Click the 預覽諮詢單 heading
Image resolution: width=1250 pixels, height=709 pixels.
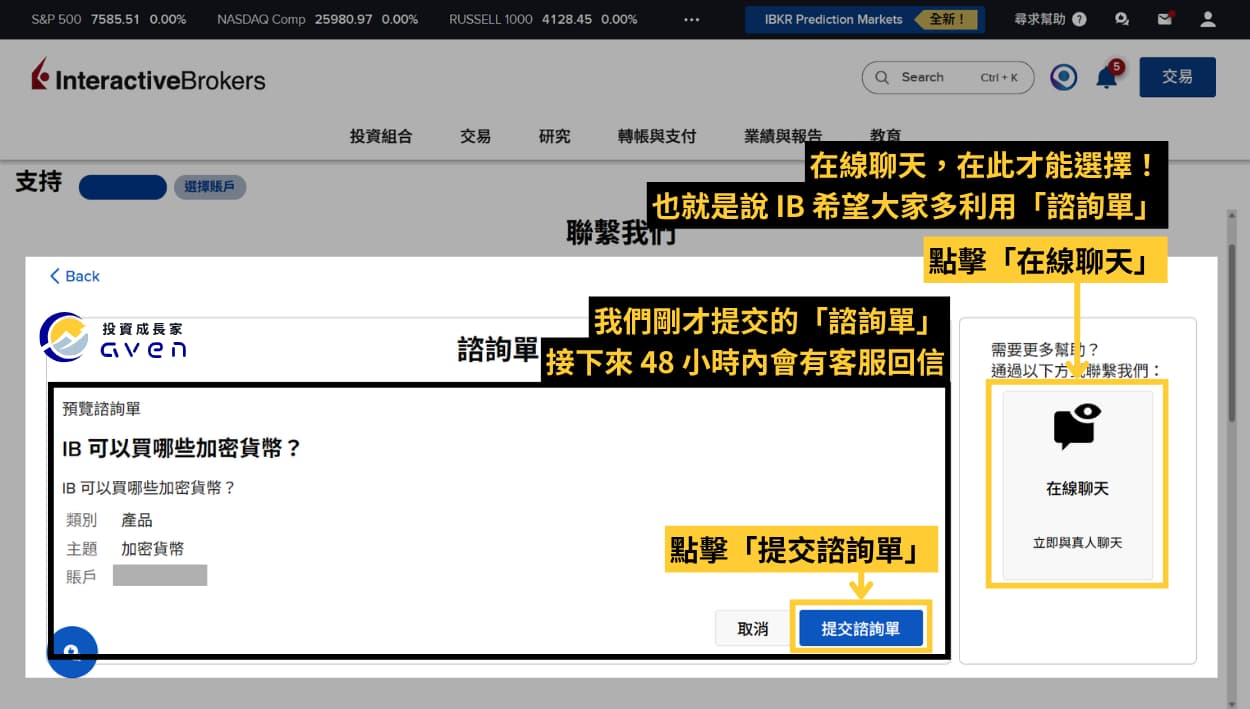pos(101,409)
